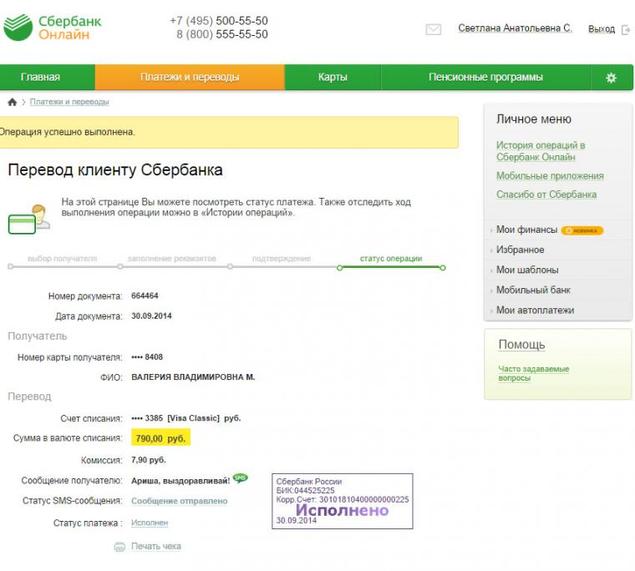Click the заполнение реквизитов step
Viewport: 635px width, 571px height.
click(x=172, y=258)
